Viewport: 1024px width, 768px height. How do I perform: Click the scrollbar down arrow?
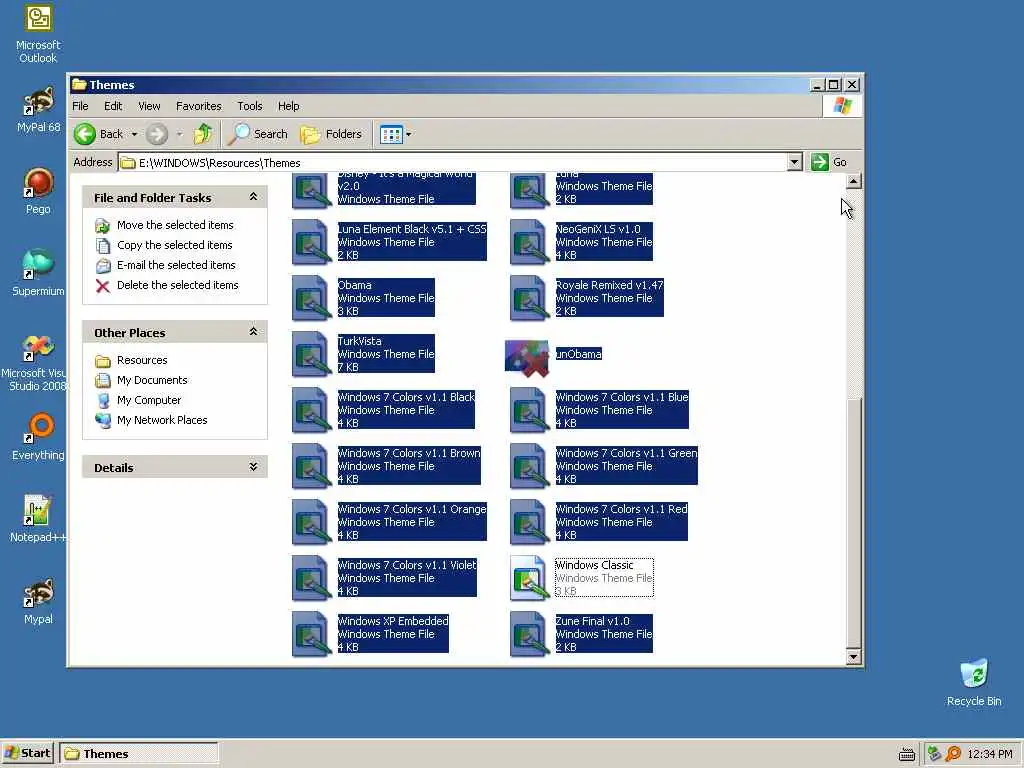tap(853, 657)
